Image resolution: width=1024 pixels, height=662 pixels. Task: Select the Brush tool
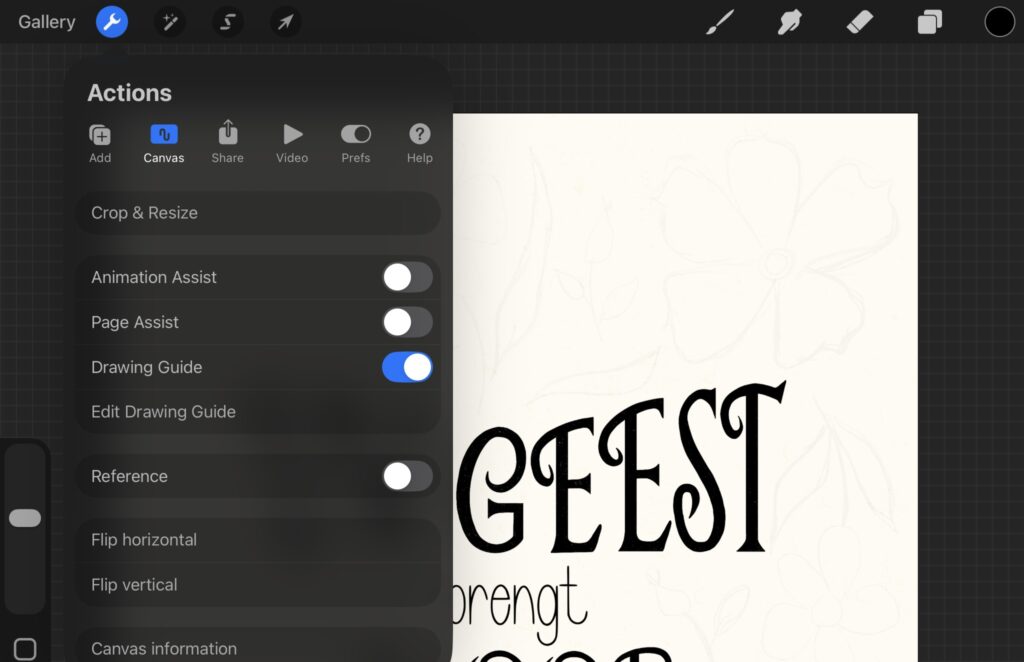coord(720,22)
